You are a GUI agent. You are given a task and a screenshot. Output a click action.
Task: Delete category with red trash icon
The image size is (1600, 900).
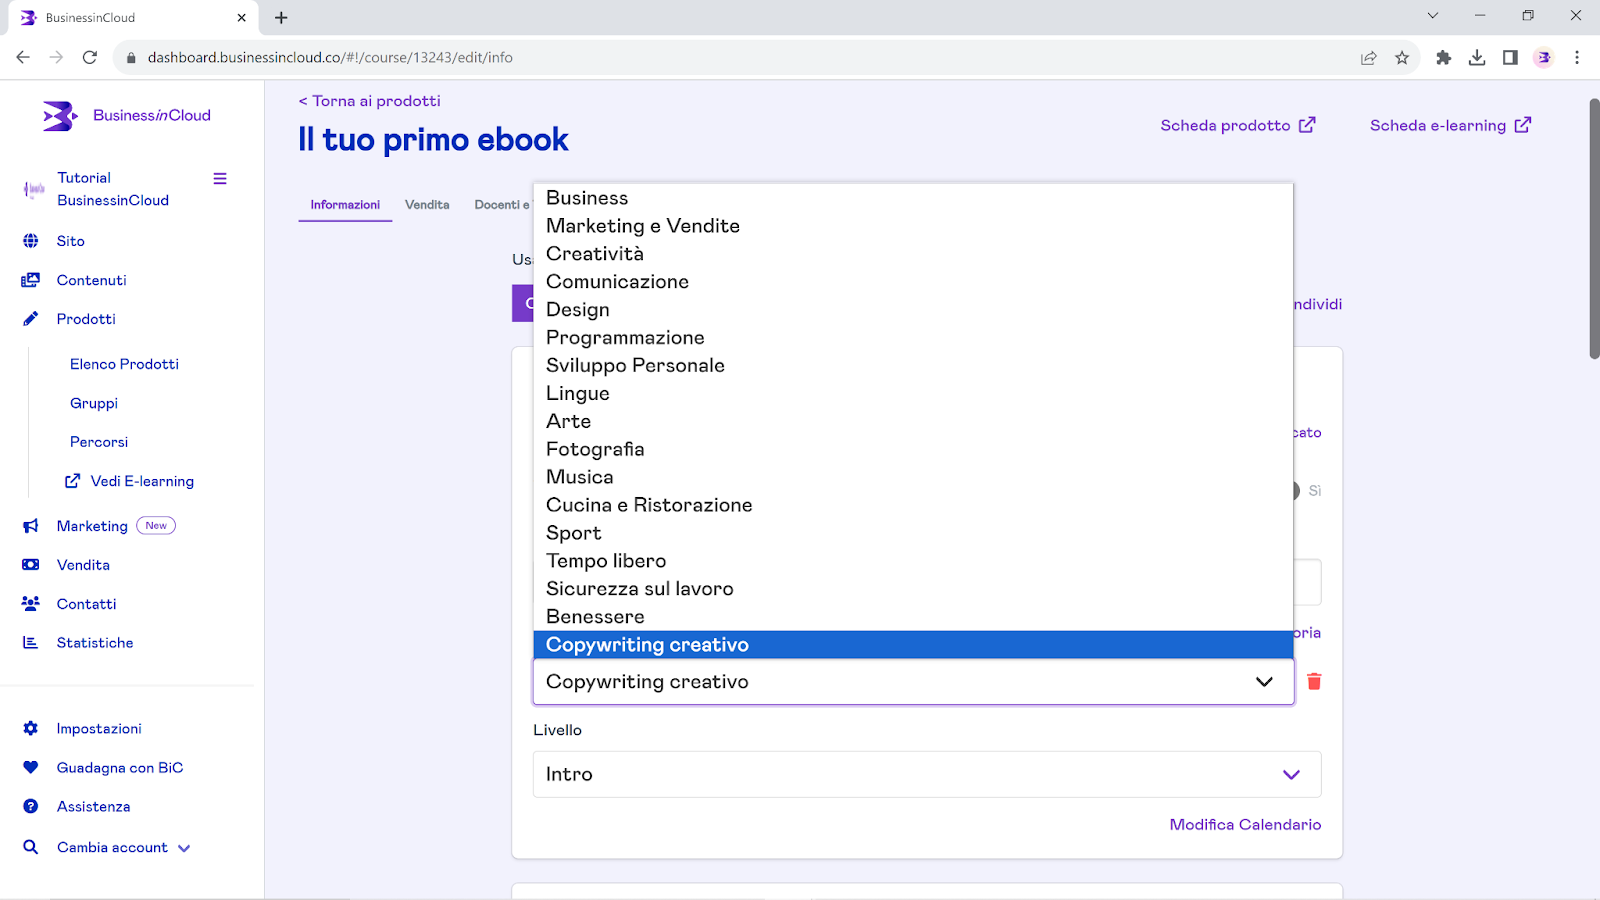click(x=1314, y=682)
